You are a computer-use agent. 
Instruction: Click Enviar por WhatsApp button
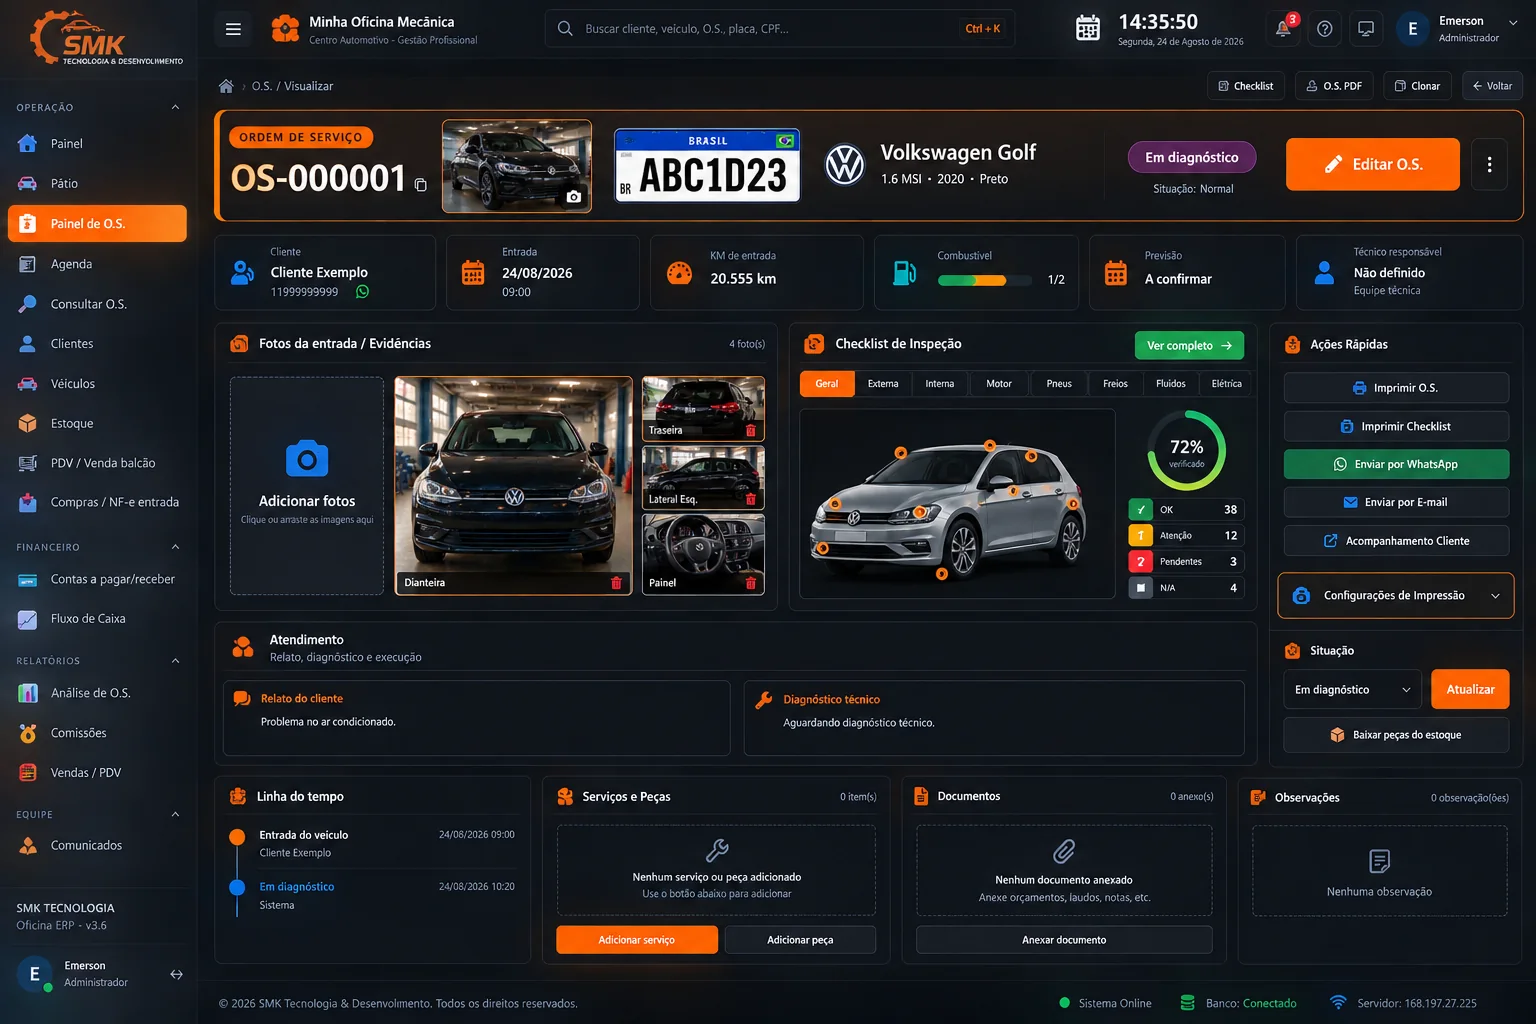point(1396,464)
